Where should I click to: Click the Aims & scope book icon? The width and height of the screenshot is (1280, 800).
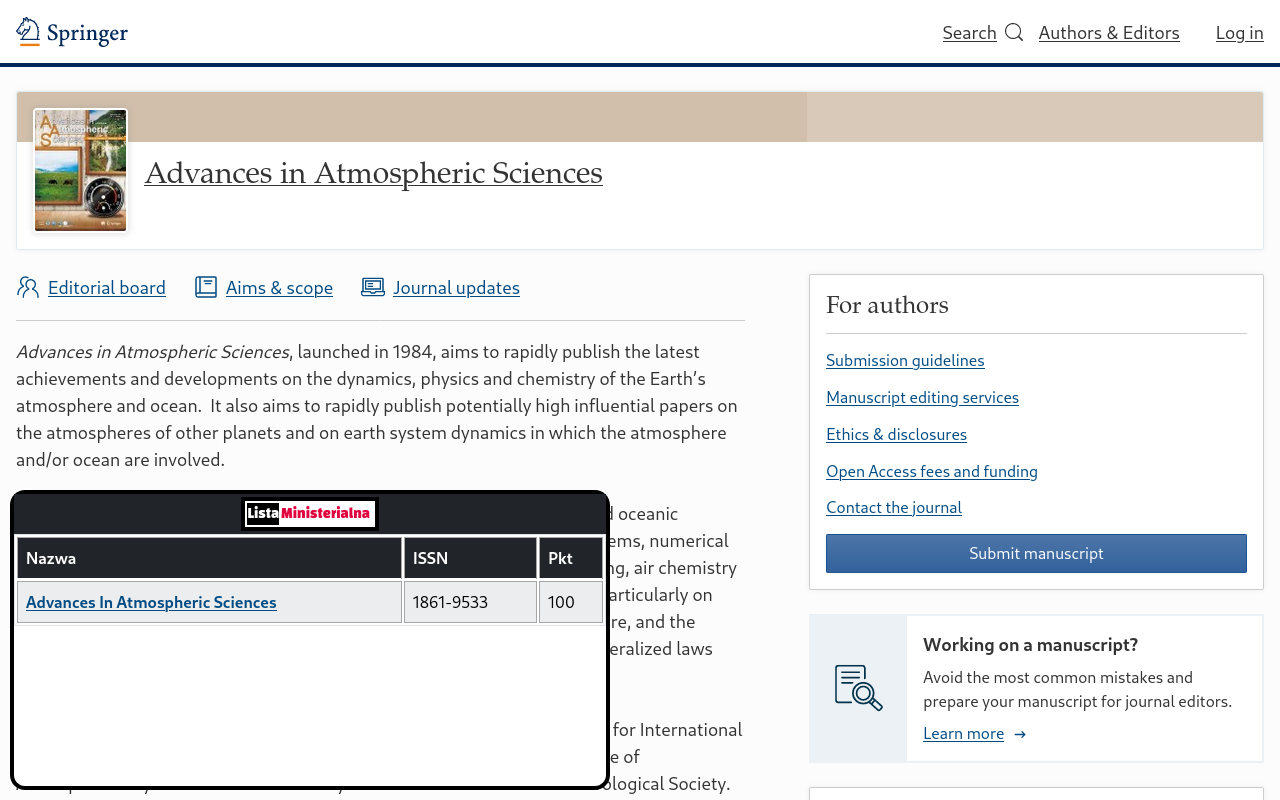(206, 288)
